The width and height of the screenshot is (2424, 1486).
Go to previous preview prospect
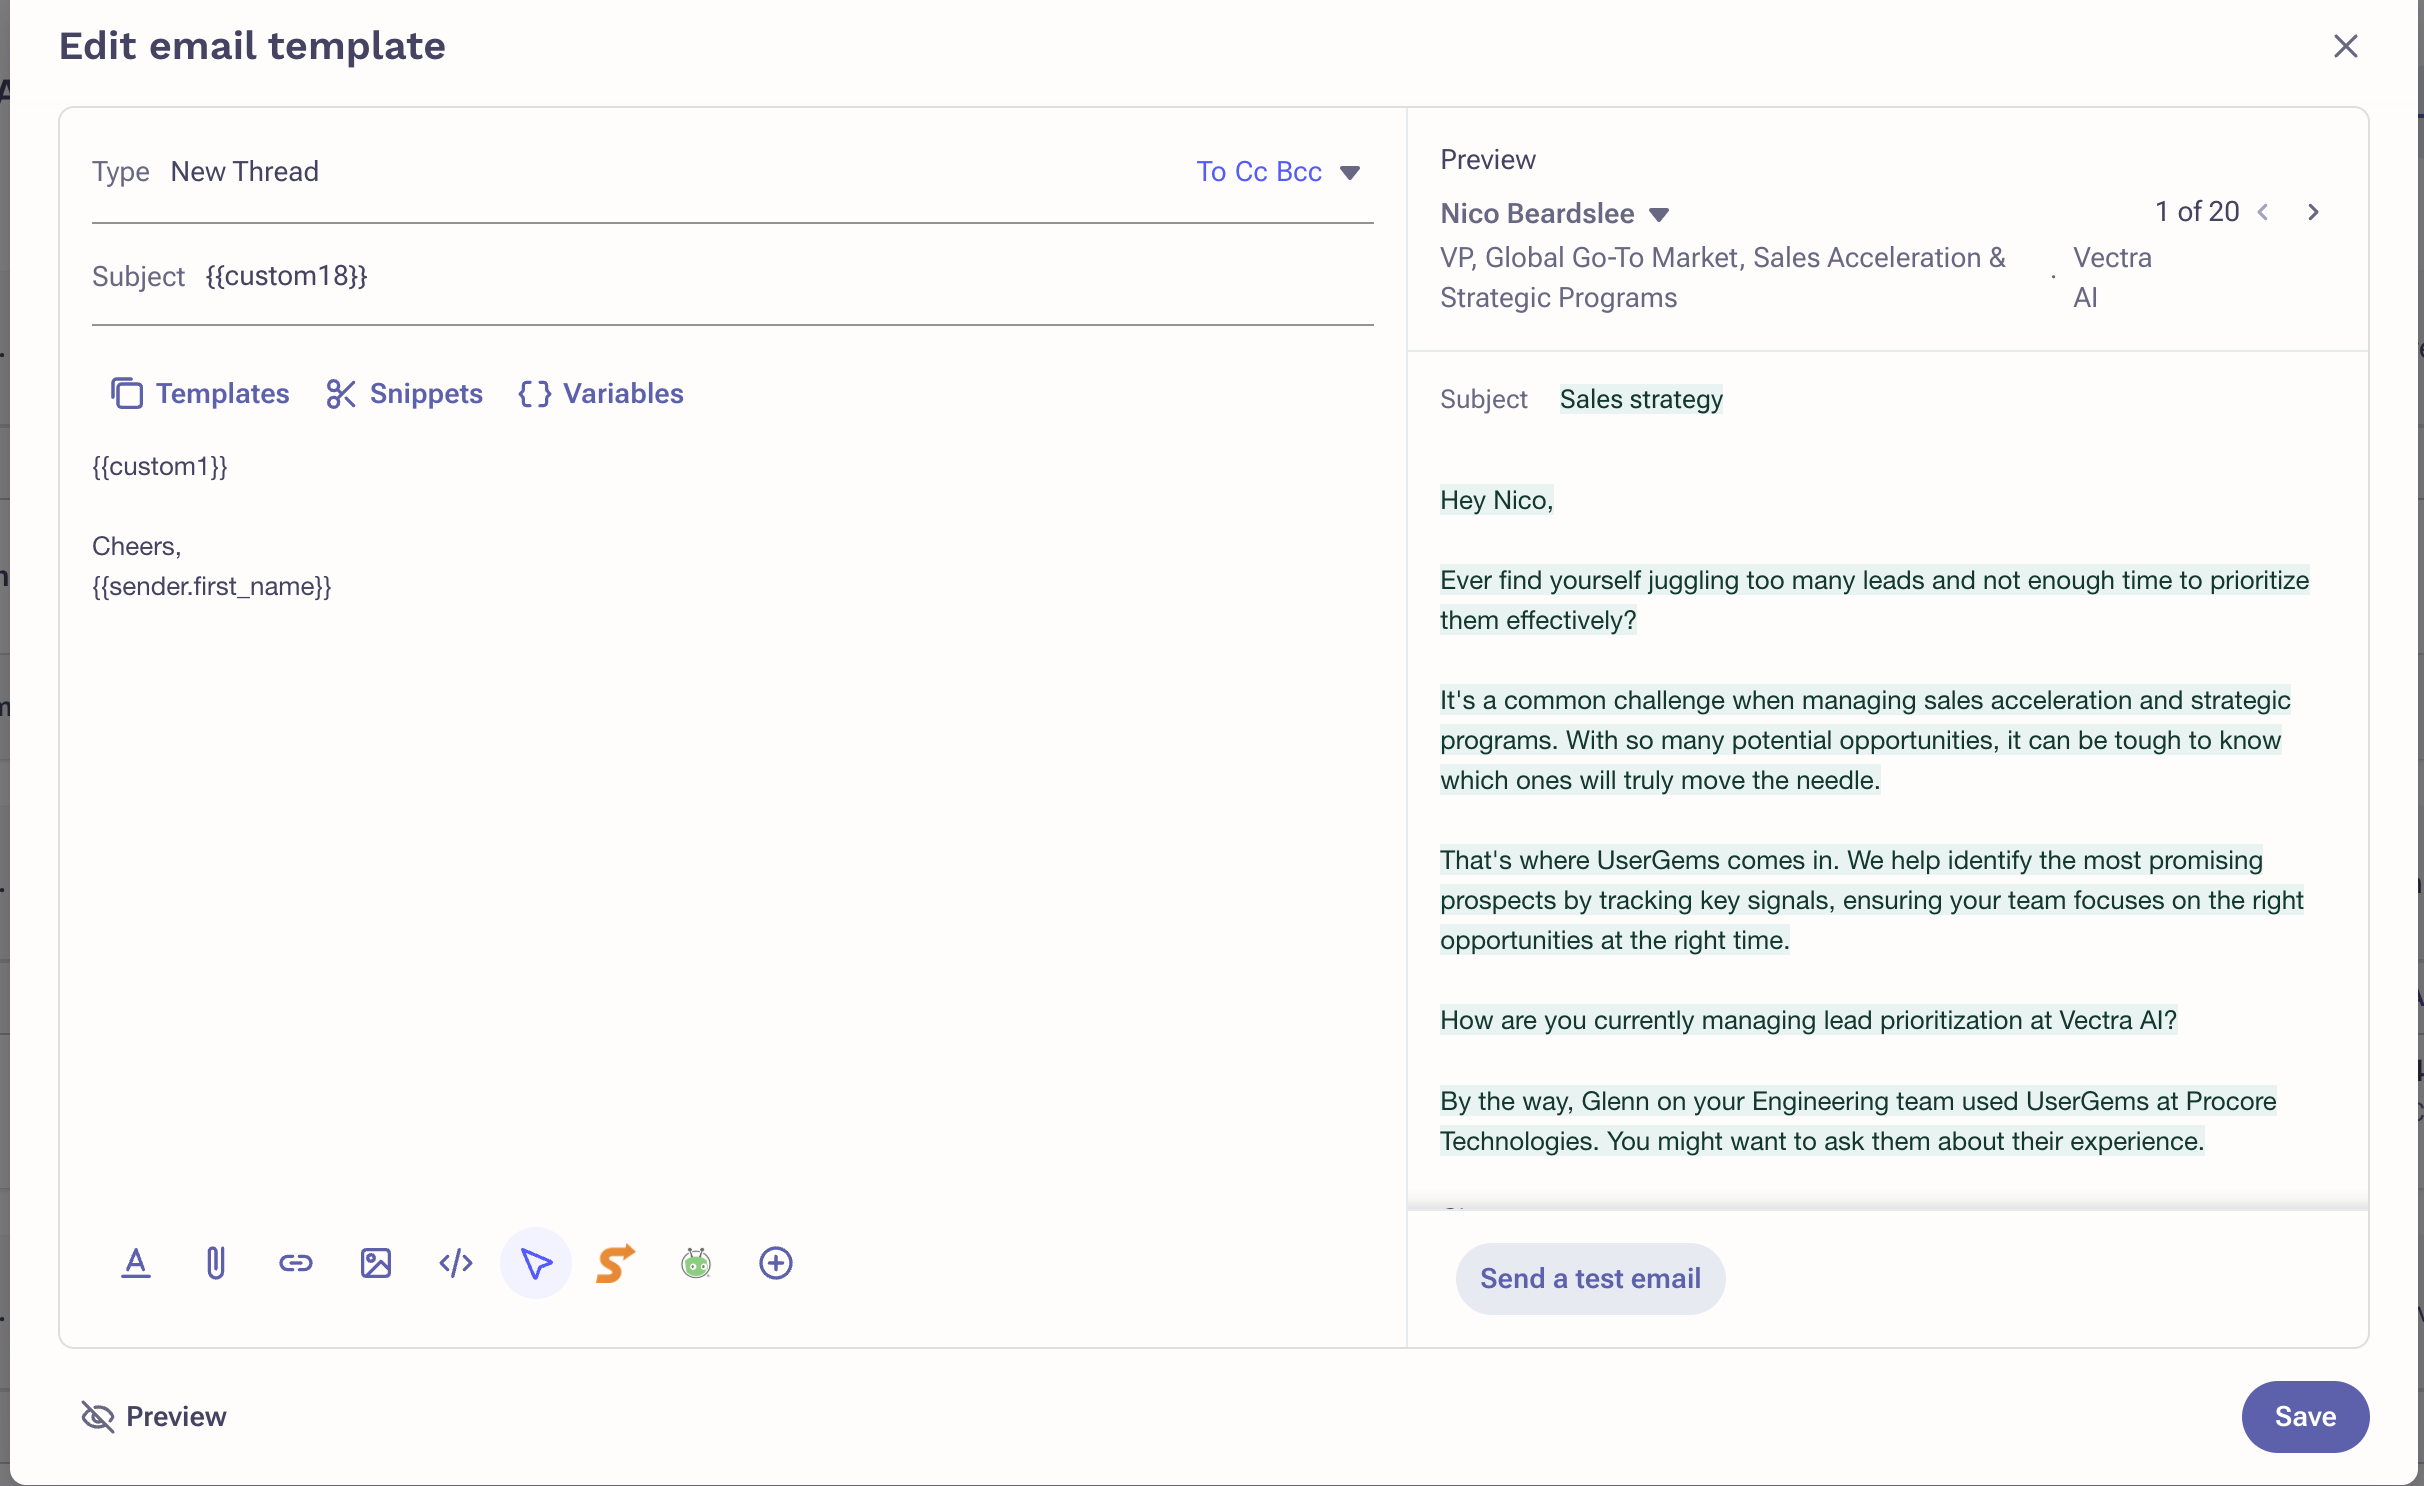pyautogui.click(x=2263, y=212)
